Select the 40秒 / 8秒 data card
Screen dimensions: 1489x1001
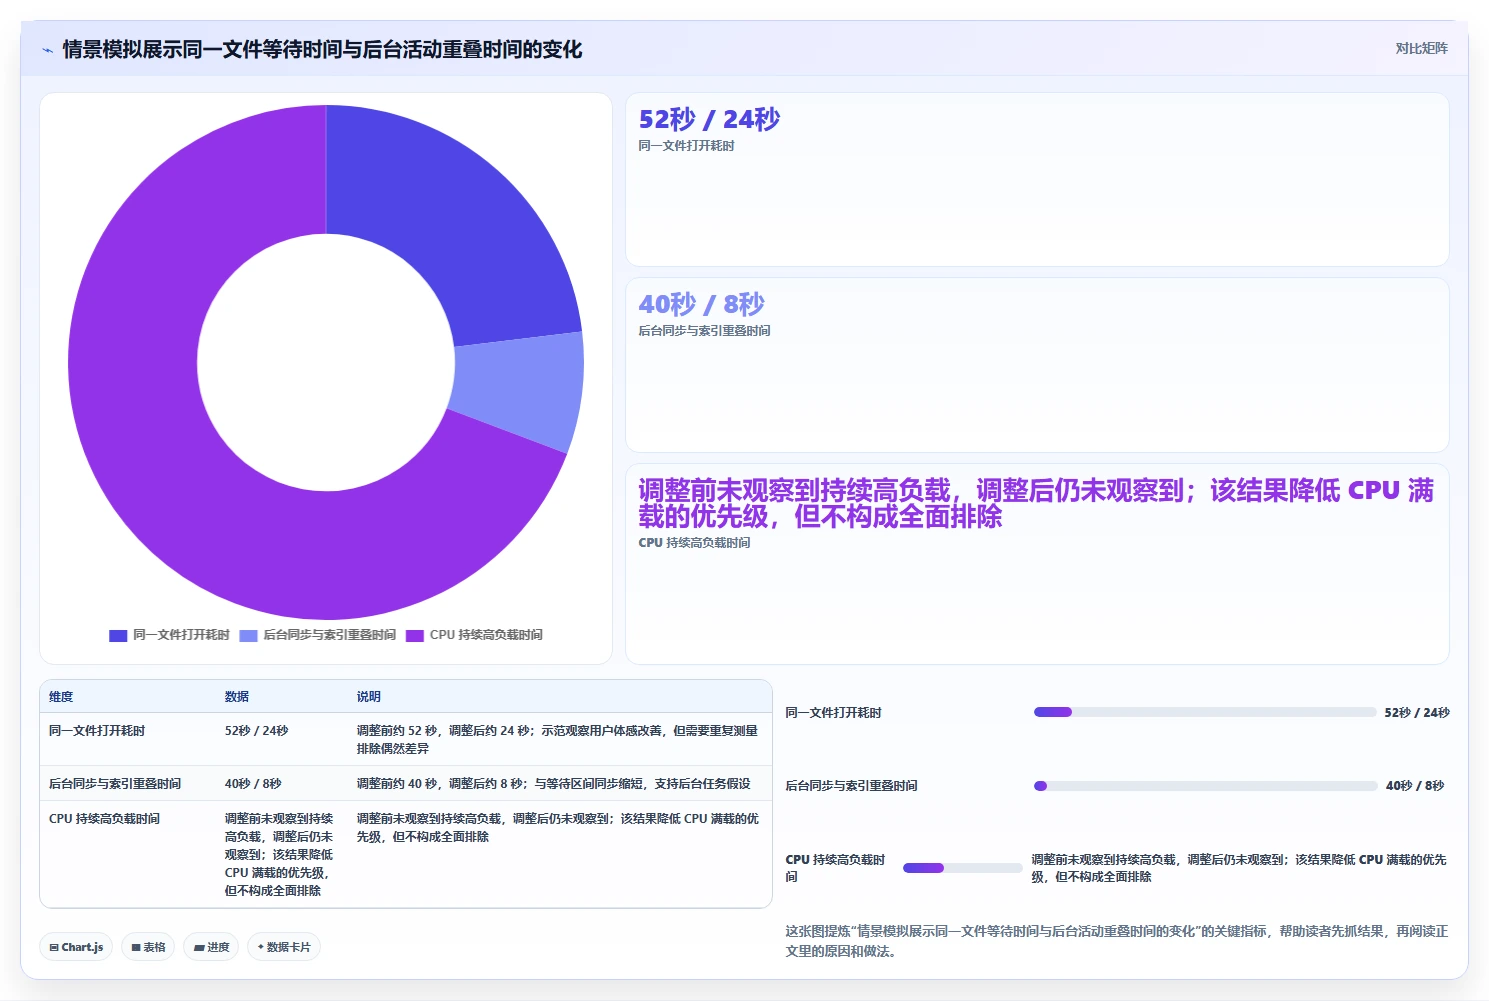click(1037, 365)
